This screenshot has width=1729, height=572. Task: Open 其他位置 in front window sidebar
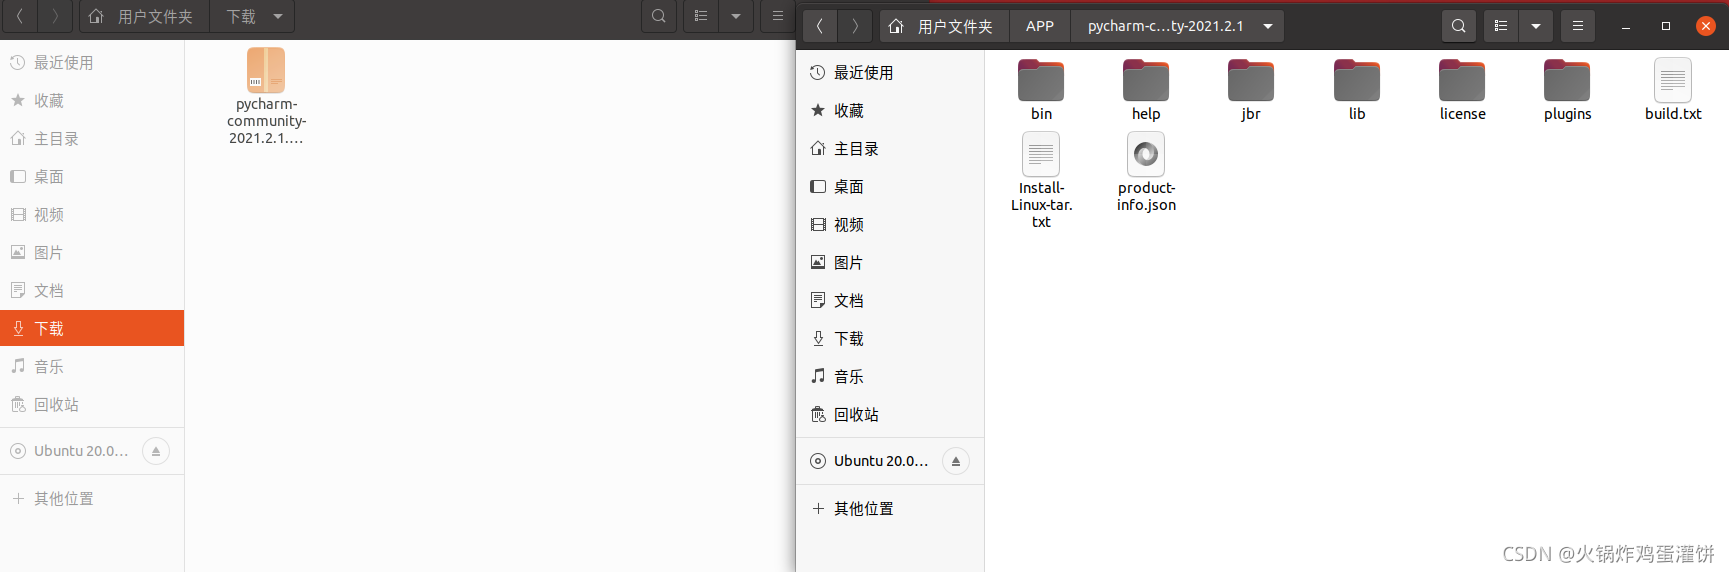(890, 508)
